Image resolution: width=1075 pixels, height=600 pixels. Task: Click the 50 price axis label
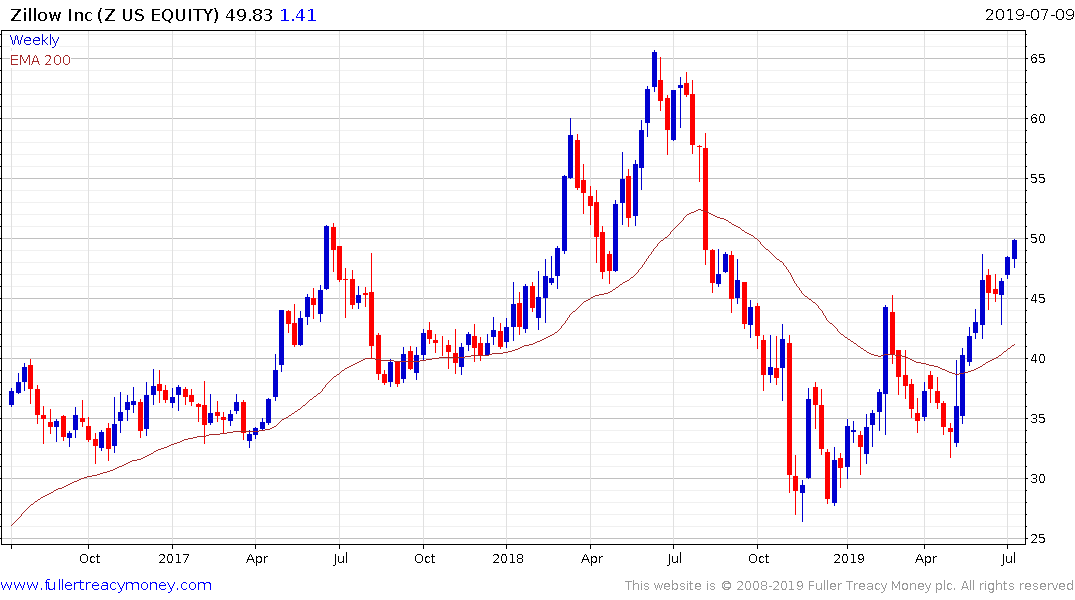(x=1038, y=239)
